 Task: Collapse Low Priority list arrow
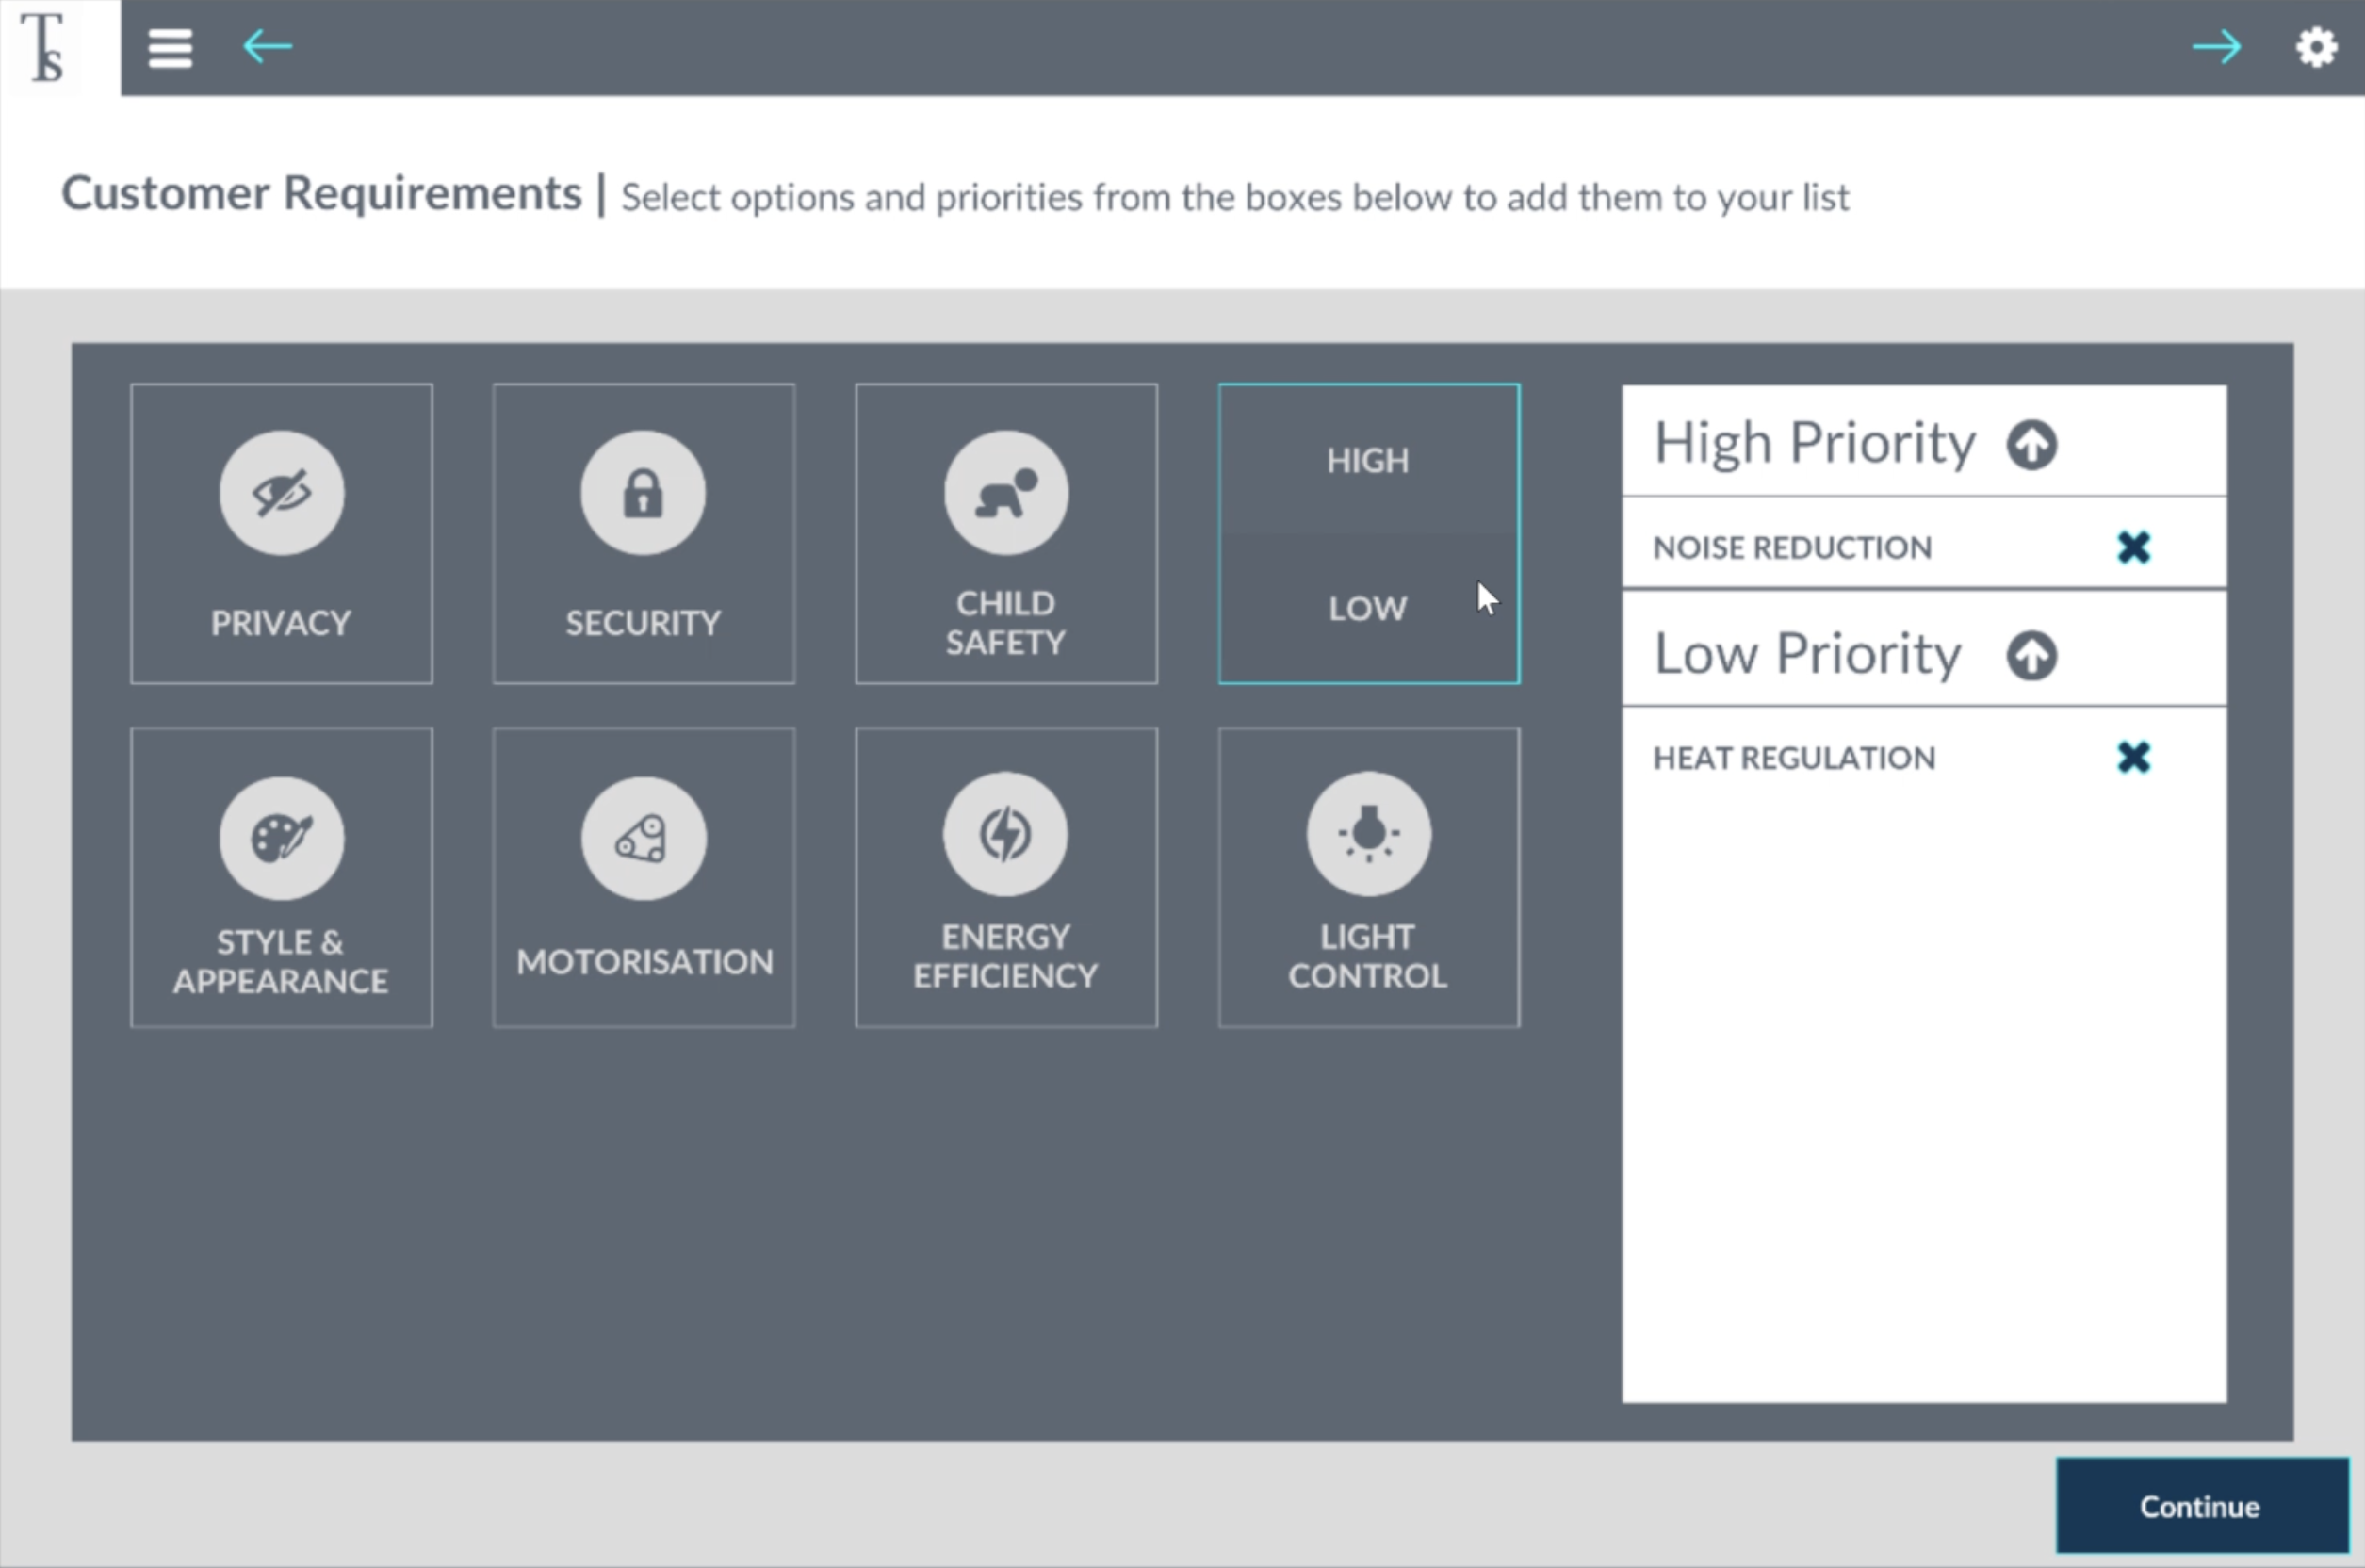(2031, 656)
